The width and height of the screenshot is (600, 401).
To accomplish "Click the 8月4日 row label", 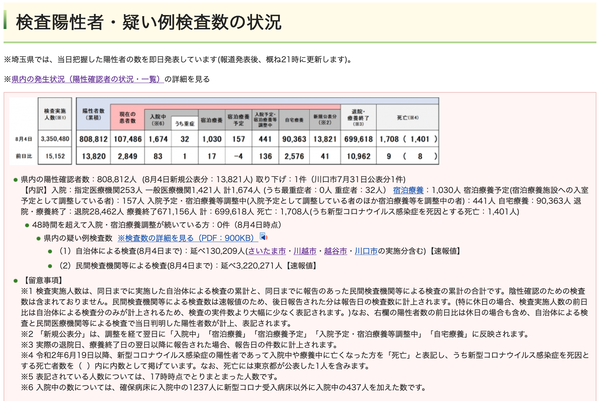I will [24, 139].
